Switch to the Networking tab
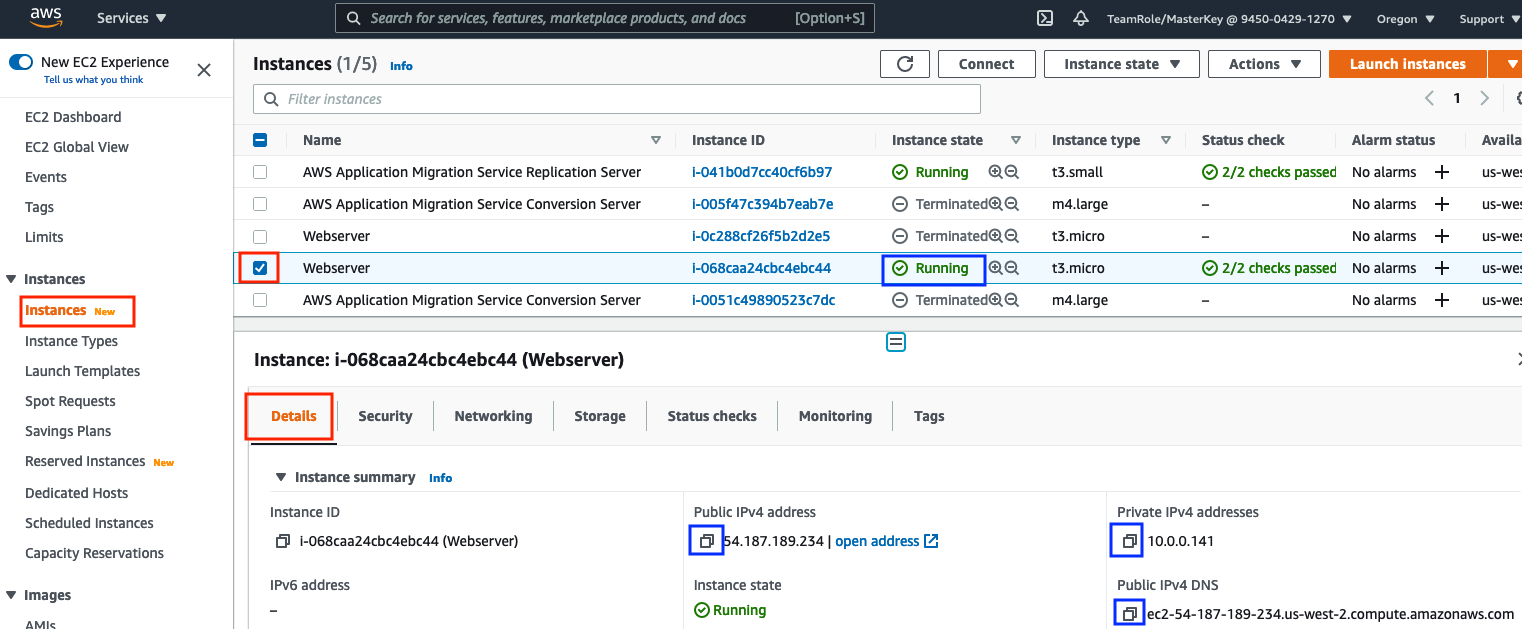Screen dimensions: 1522x629 point(493,416)
